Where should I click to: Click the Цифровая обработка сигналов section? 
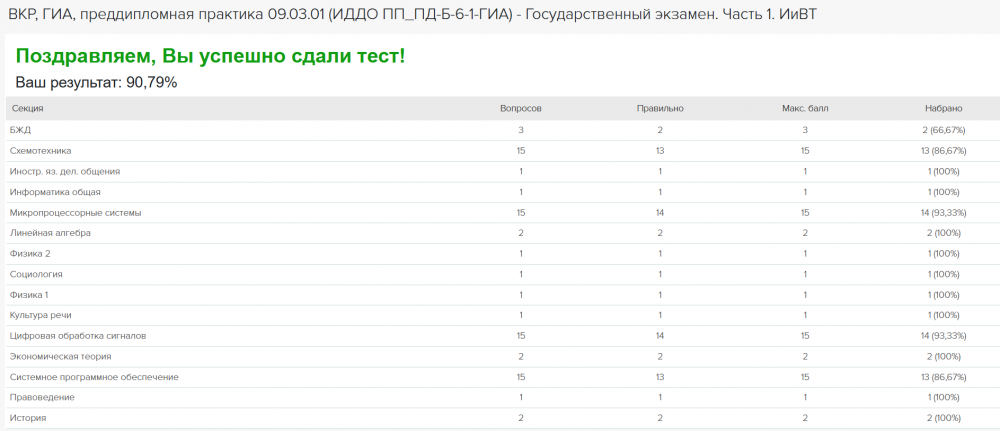[77, 336]
